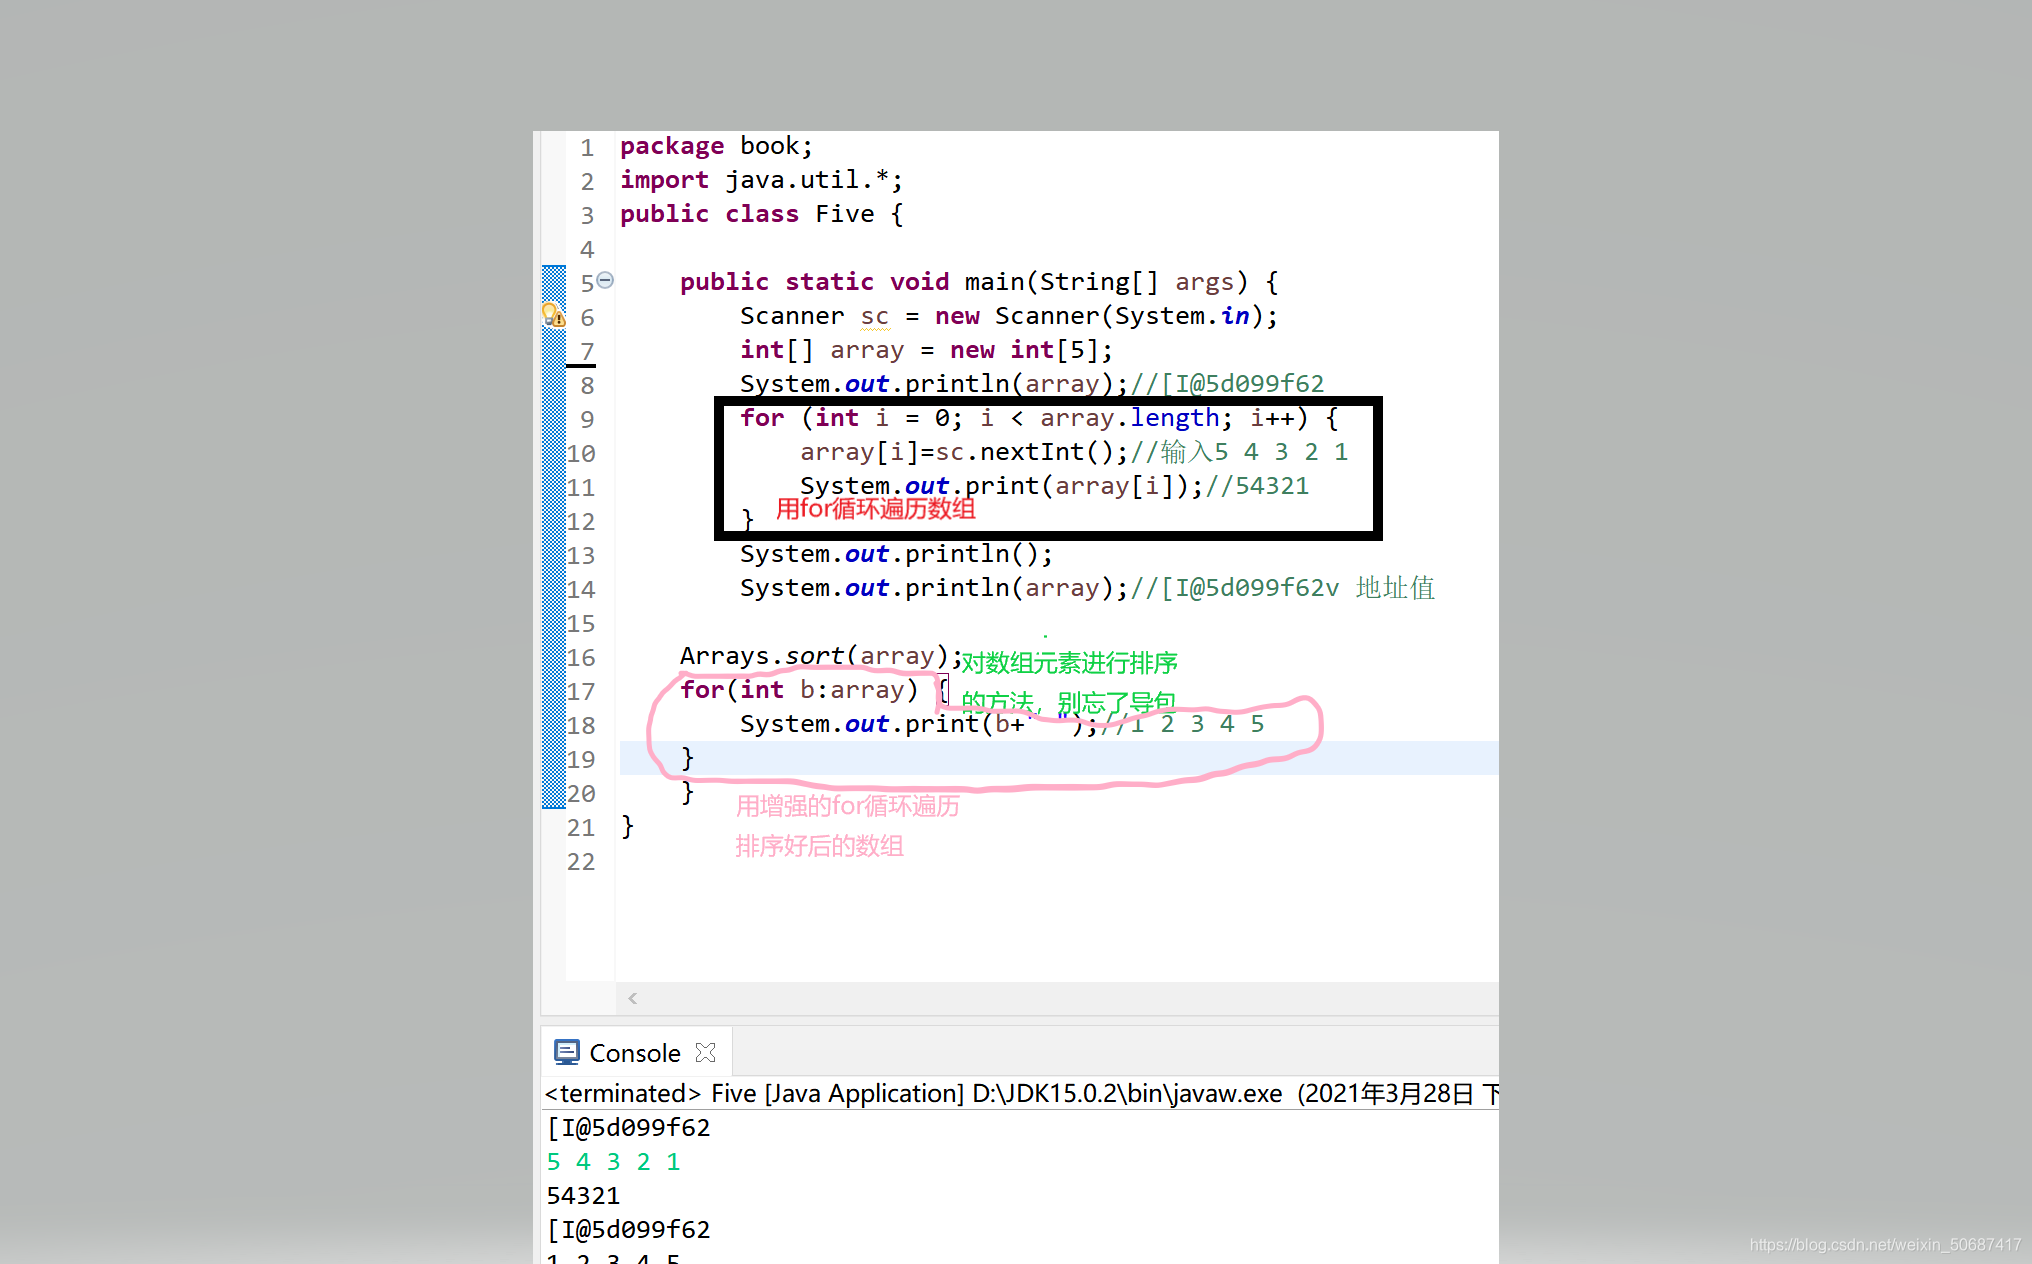This screenshot has width=2032, height=1264.
Task: Click the Console monitor icon
Action: coord(567,1052)
